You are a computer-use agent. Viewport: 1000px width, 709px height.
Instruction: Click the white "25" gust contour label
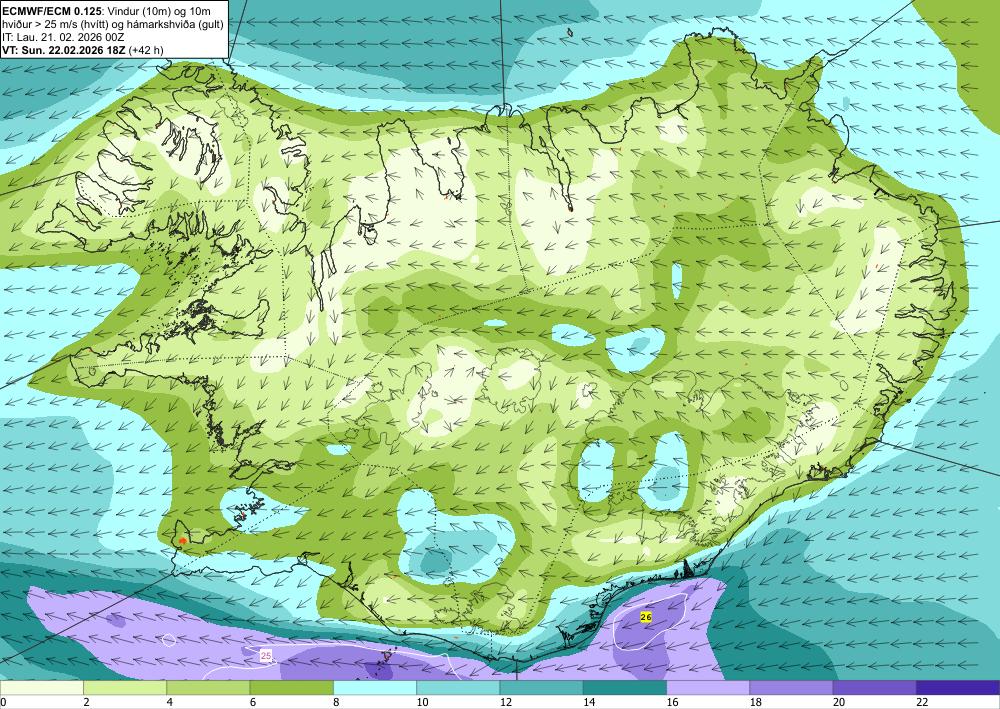click(266, 655)
